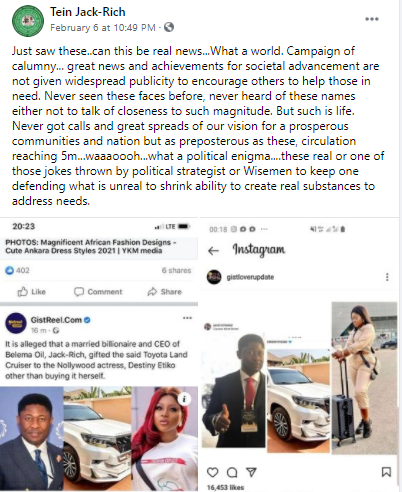402x492 pixels.
Task: Save post with Instagram bookmark icon
Action: tap(386, 472)
